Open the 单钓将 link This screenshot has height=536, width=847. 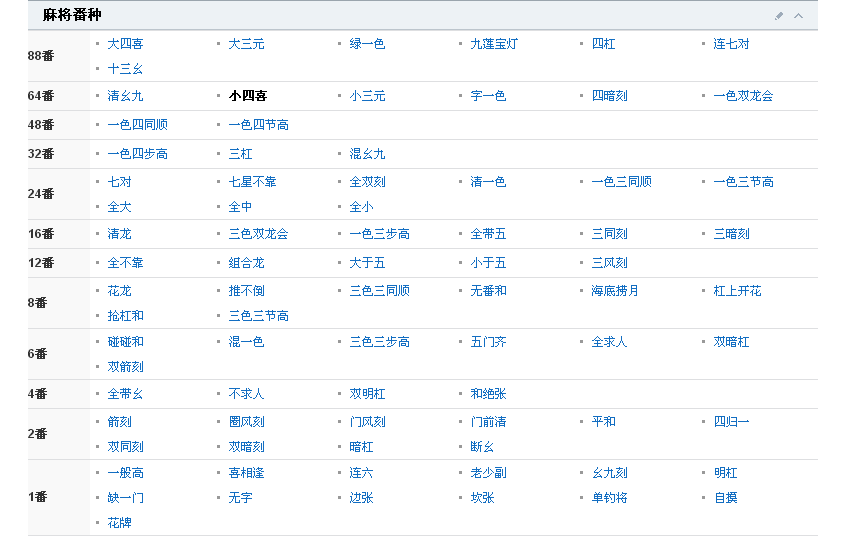click(x=609, y=498)
